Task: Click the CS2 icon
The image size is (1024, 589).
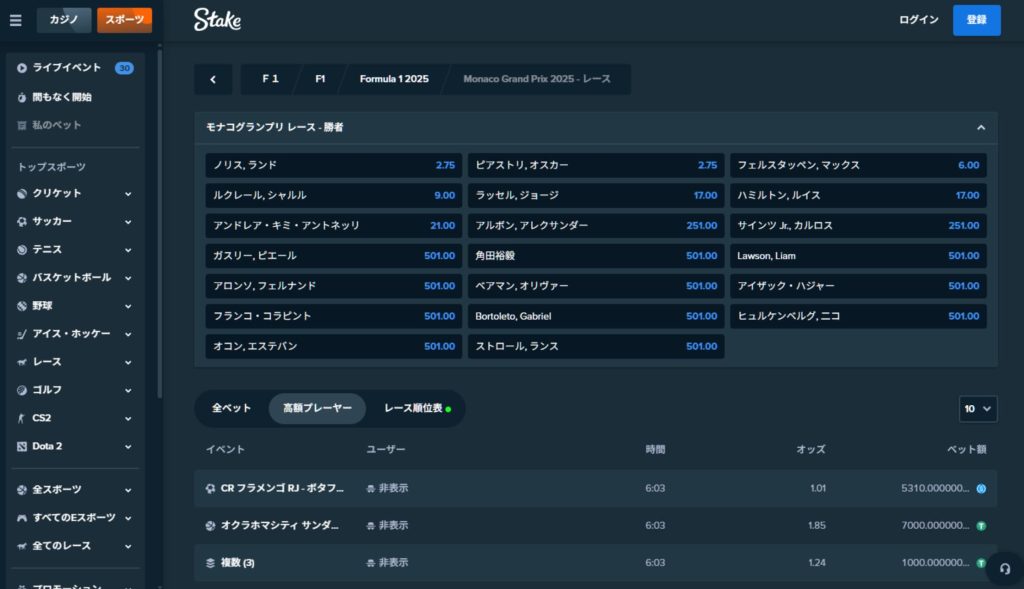Action: coord(22,418)
